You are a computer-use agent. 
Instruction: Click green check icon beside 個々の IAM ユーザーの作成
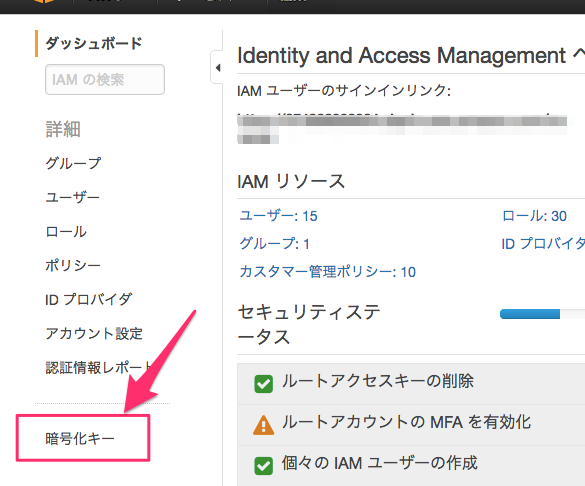pyautogui.click(x=263, y=466)
